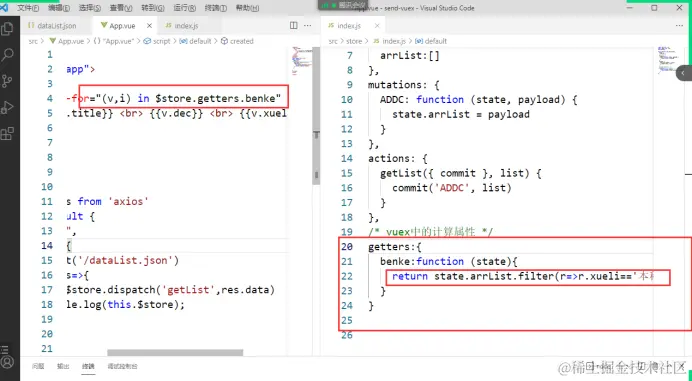Screen dimensions: 692x381
Task: Open the 终端(T) menu
Action: pos(216,8)
